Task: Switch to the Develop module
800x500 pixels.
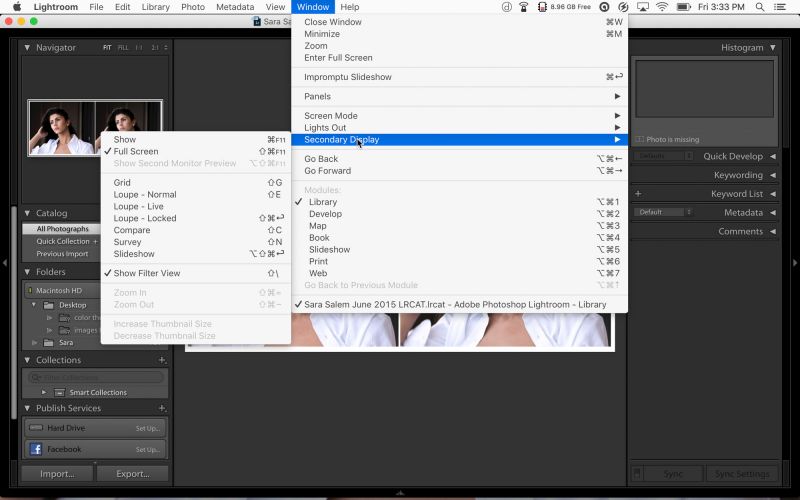Action: click(x=459, y=214)
